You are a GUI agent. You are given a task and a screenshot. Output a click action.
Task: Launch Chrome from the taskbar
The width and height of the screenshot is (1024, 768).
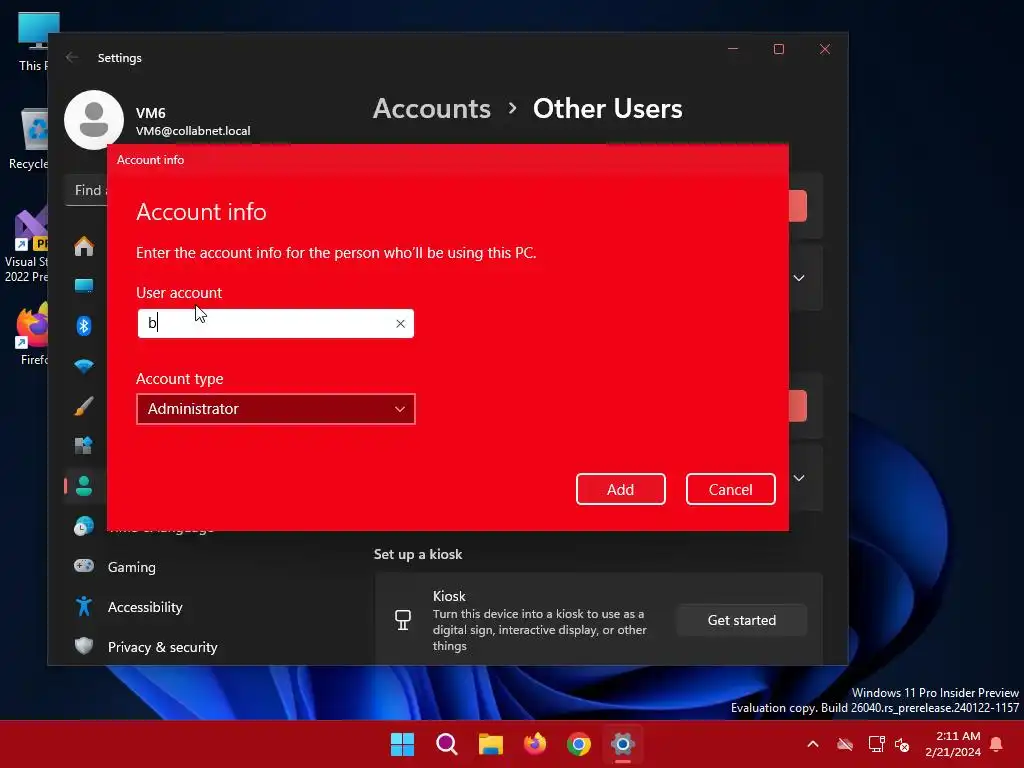pos(579,744)
